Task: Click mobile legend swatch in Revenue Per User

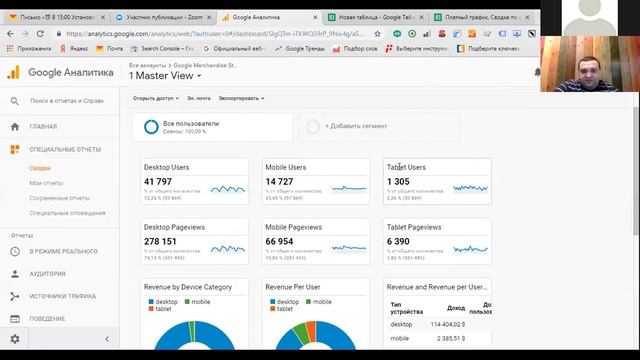Action: point(308,302)
